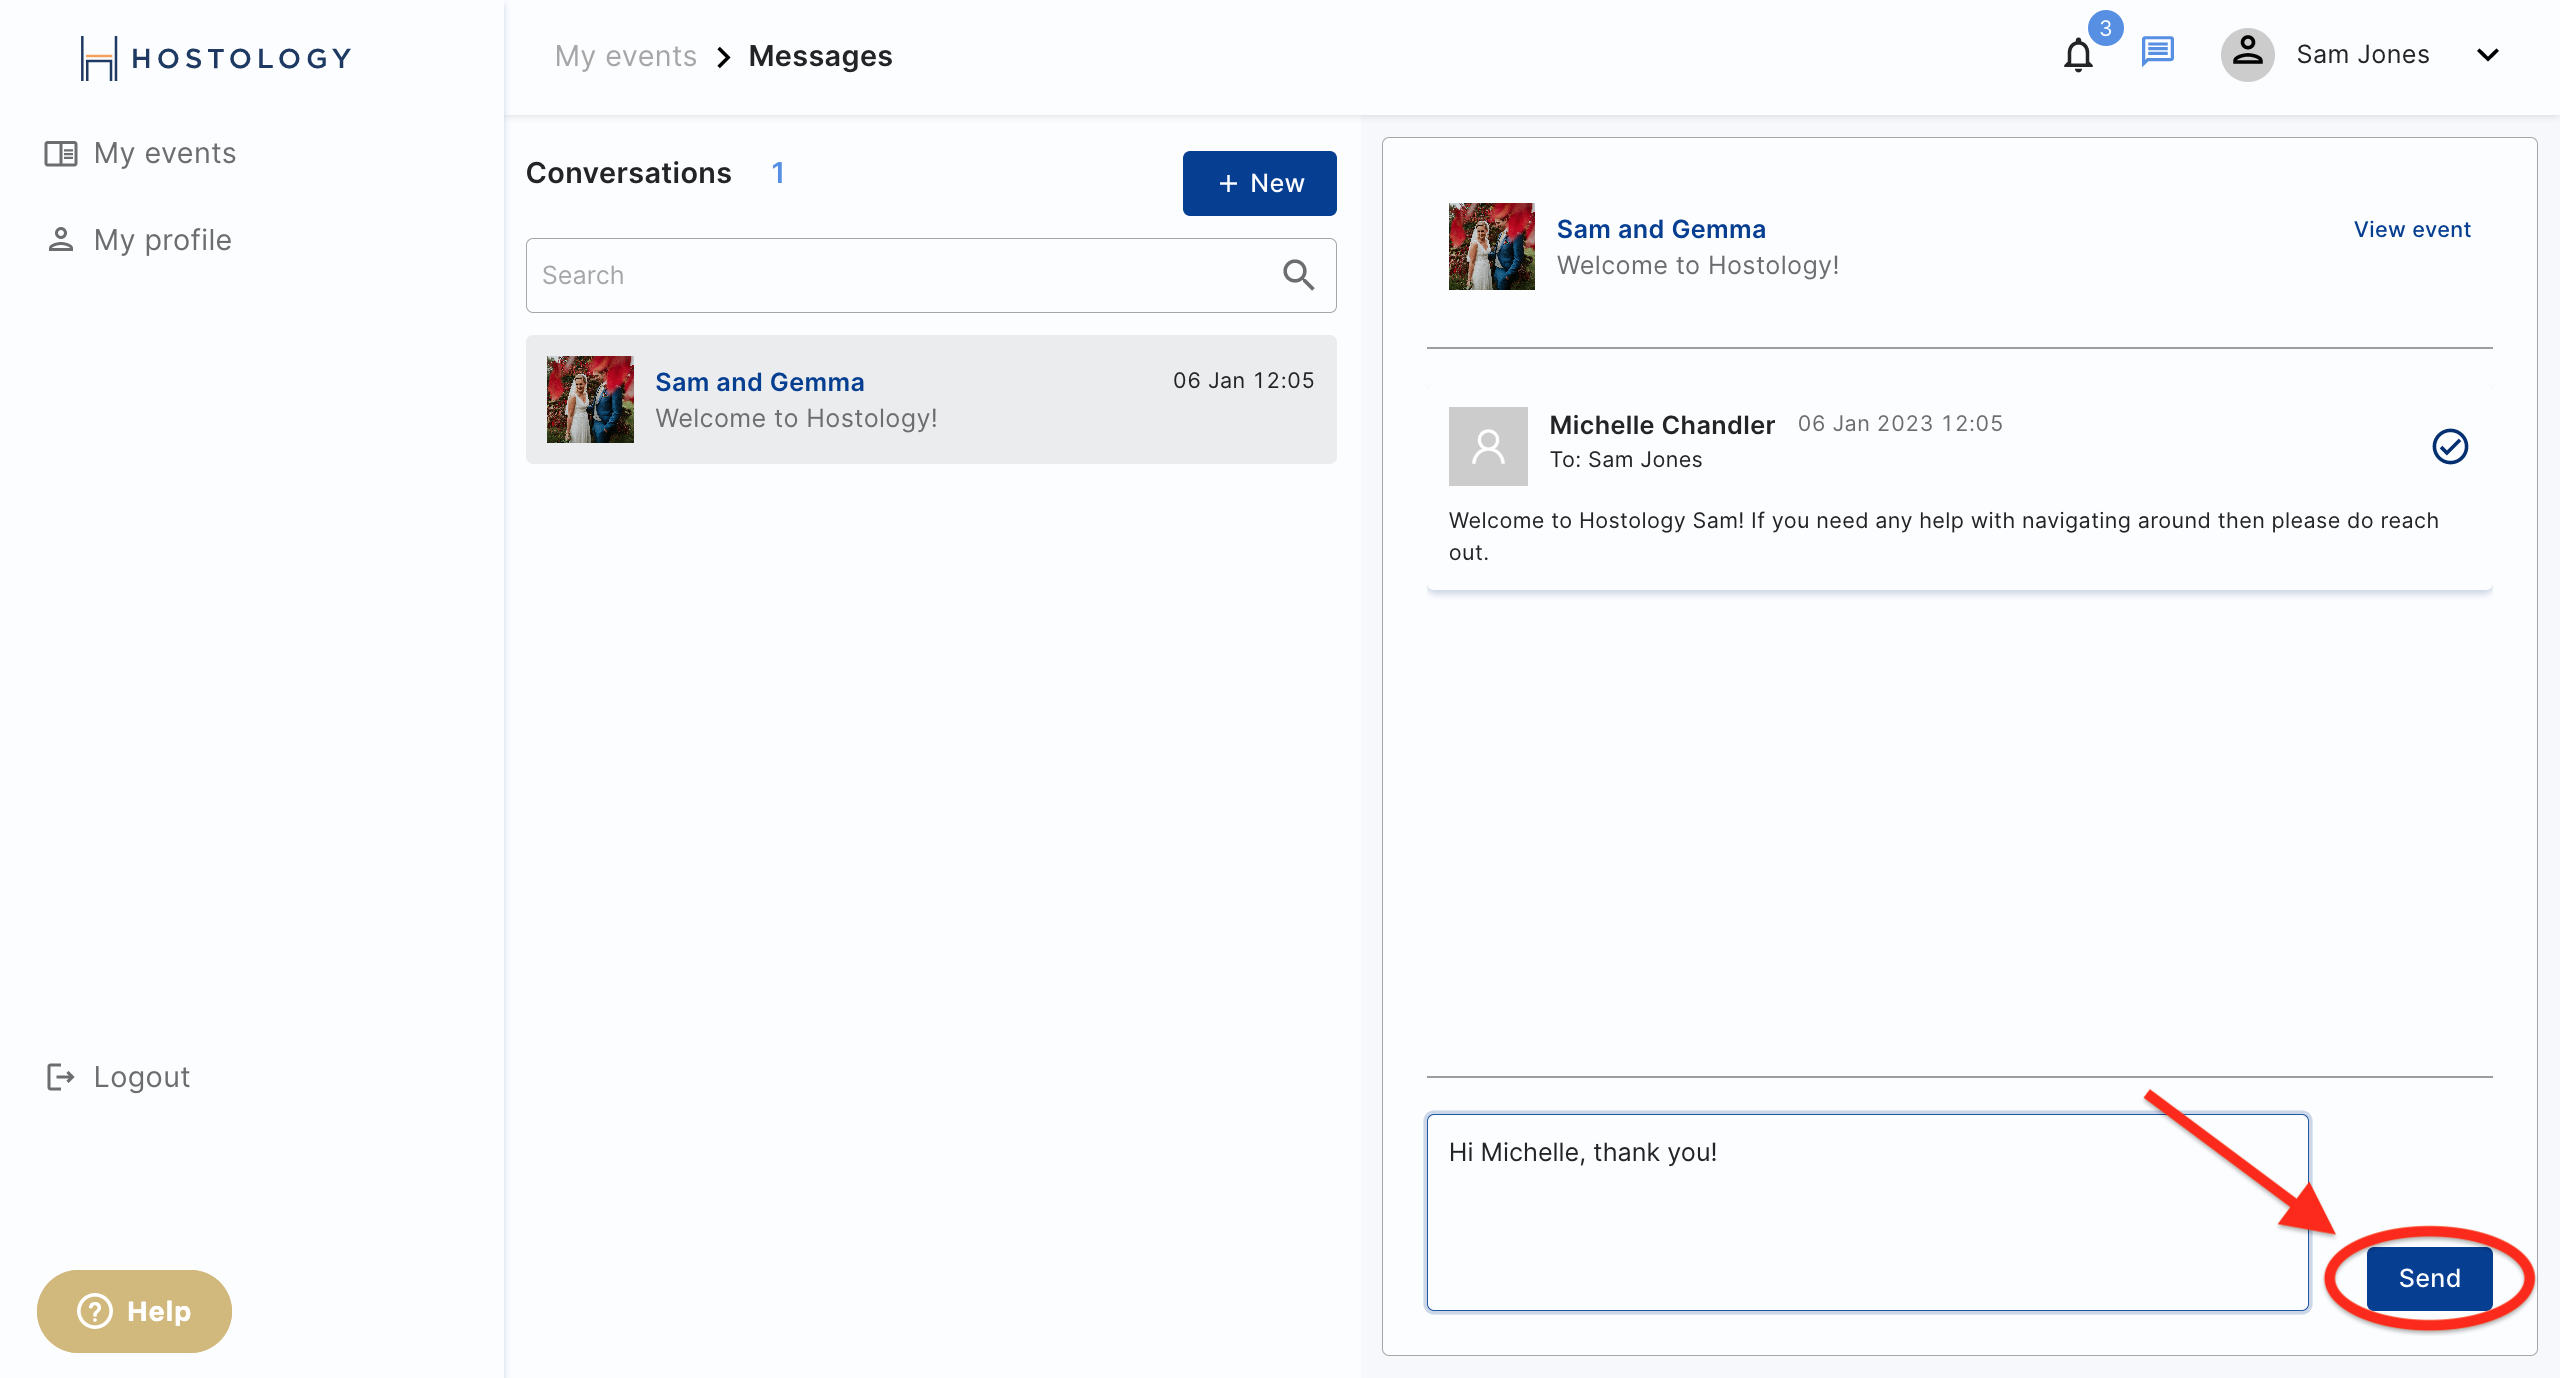
Task: Open the notifications bell
Action: tap(2078, 55)
